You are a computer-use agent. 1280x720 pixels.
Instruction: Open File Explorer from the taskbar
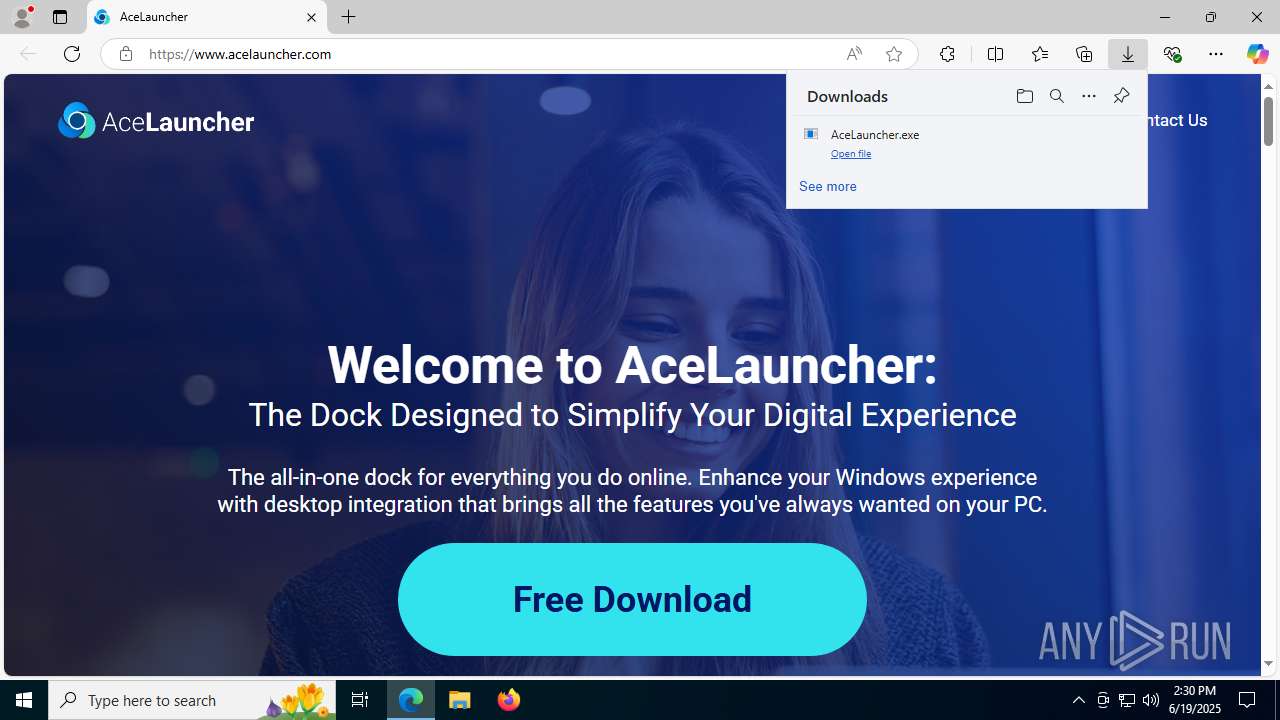[x=460, y=700]
